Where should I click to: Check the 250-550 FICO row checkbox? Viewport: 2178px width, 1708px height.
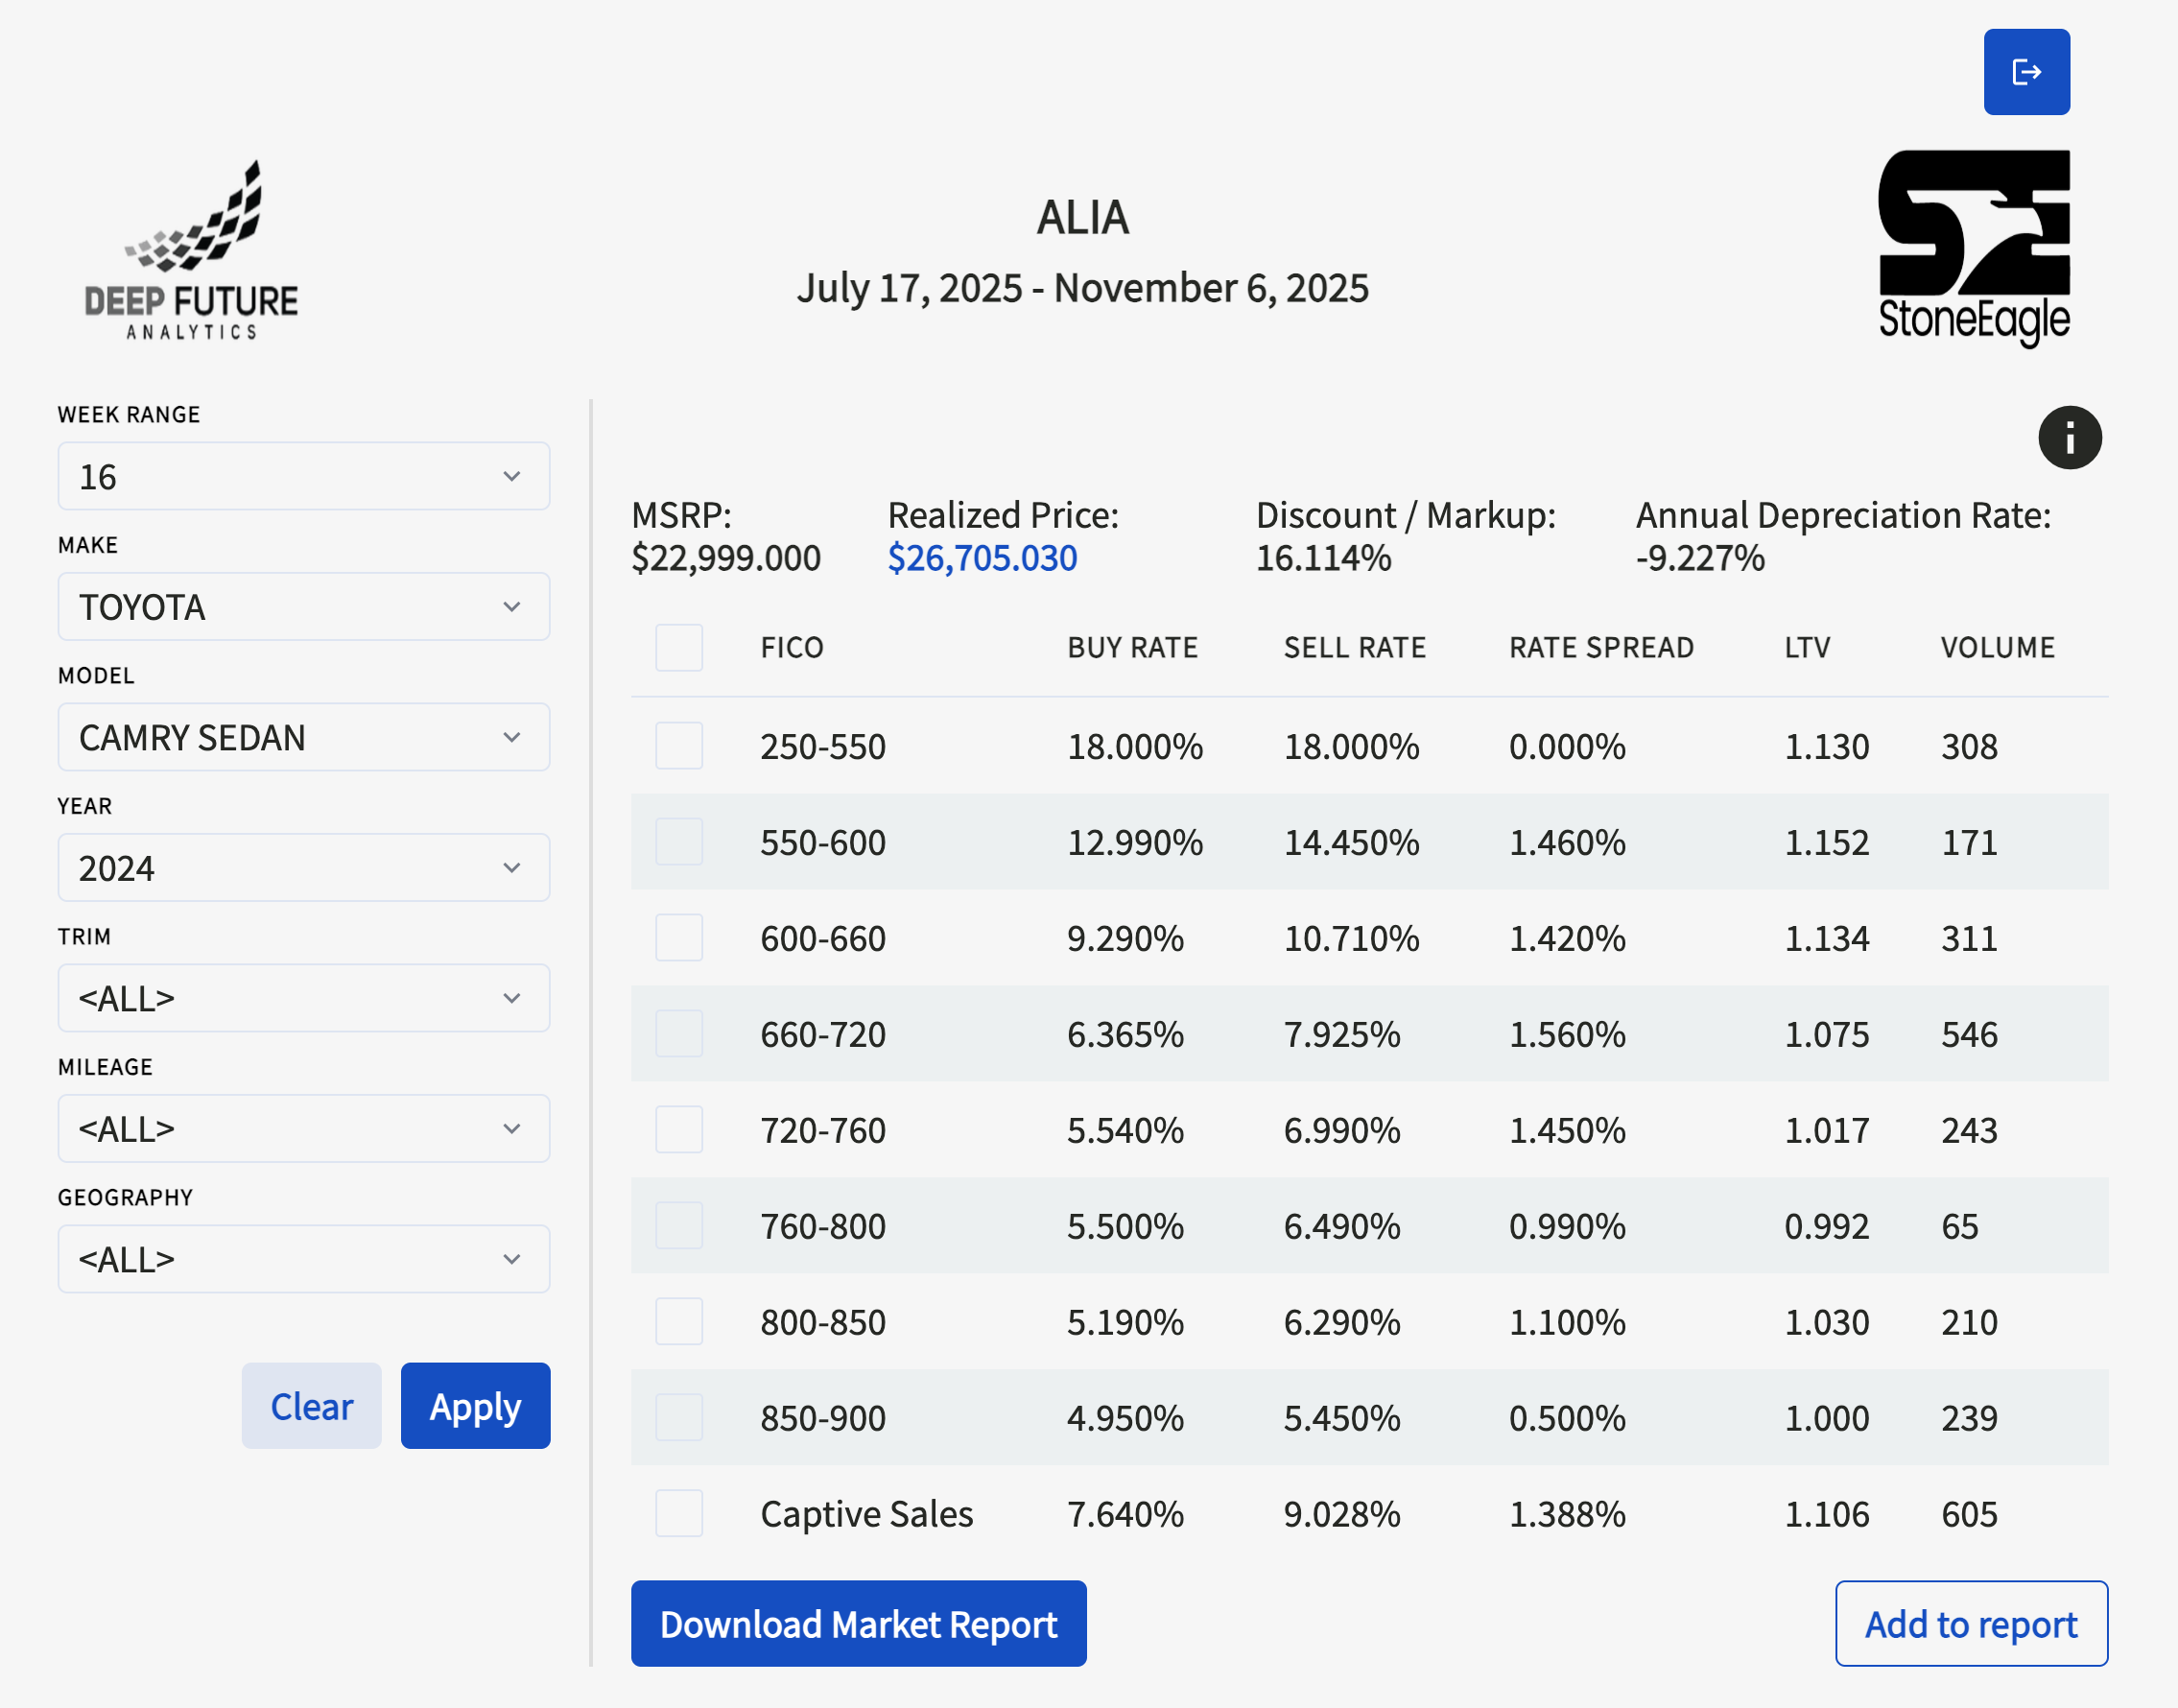tap(679, 745)
